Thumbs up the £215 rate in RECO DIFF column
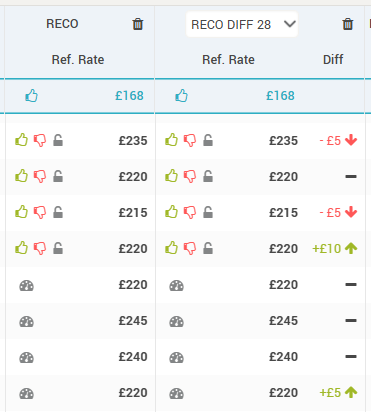The width and height of the screenshot is (371, 412). pyautogui.click(x=172, y=212)
